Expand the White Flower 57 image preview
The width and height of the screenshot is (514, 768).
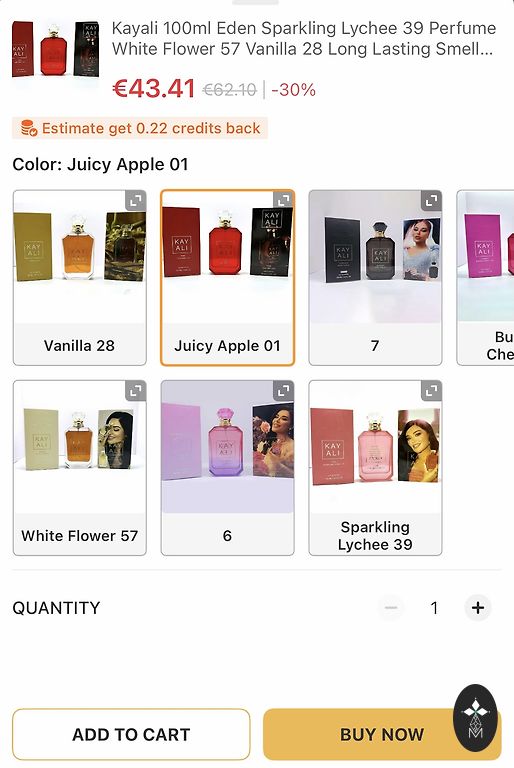[136, 390]
